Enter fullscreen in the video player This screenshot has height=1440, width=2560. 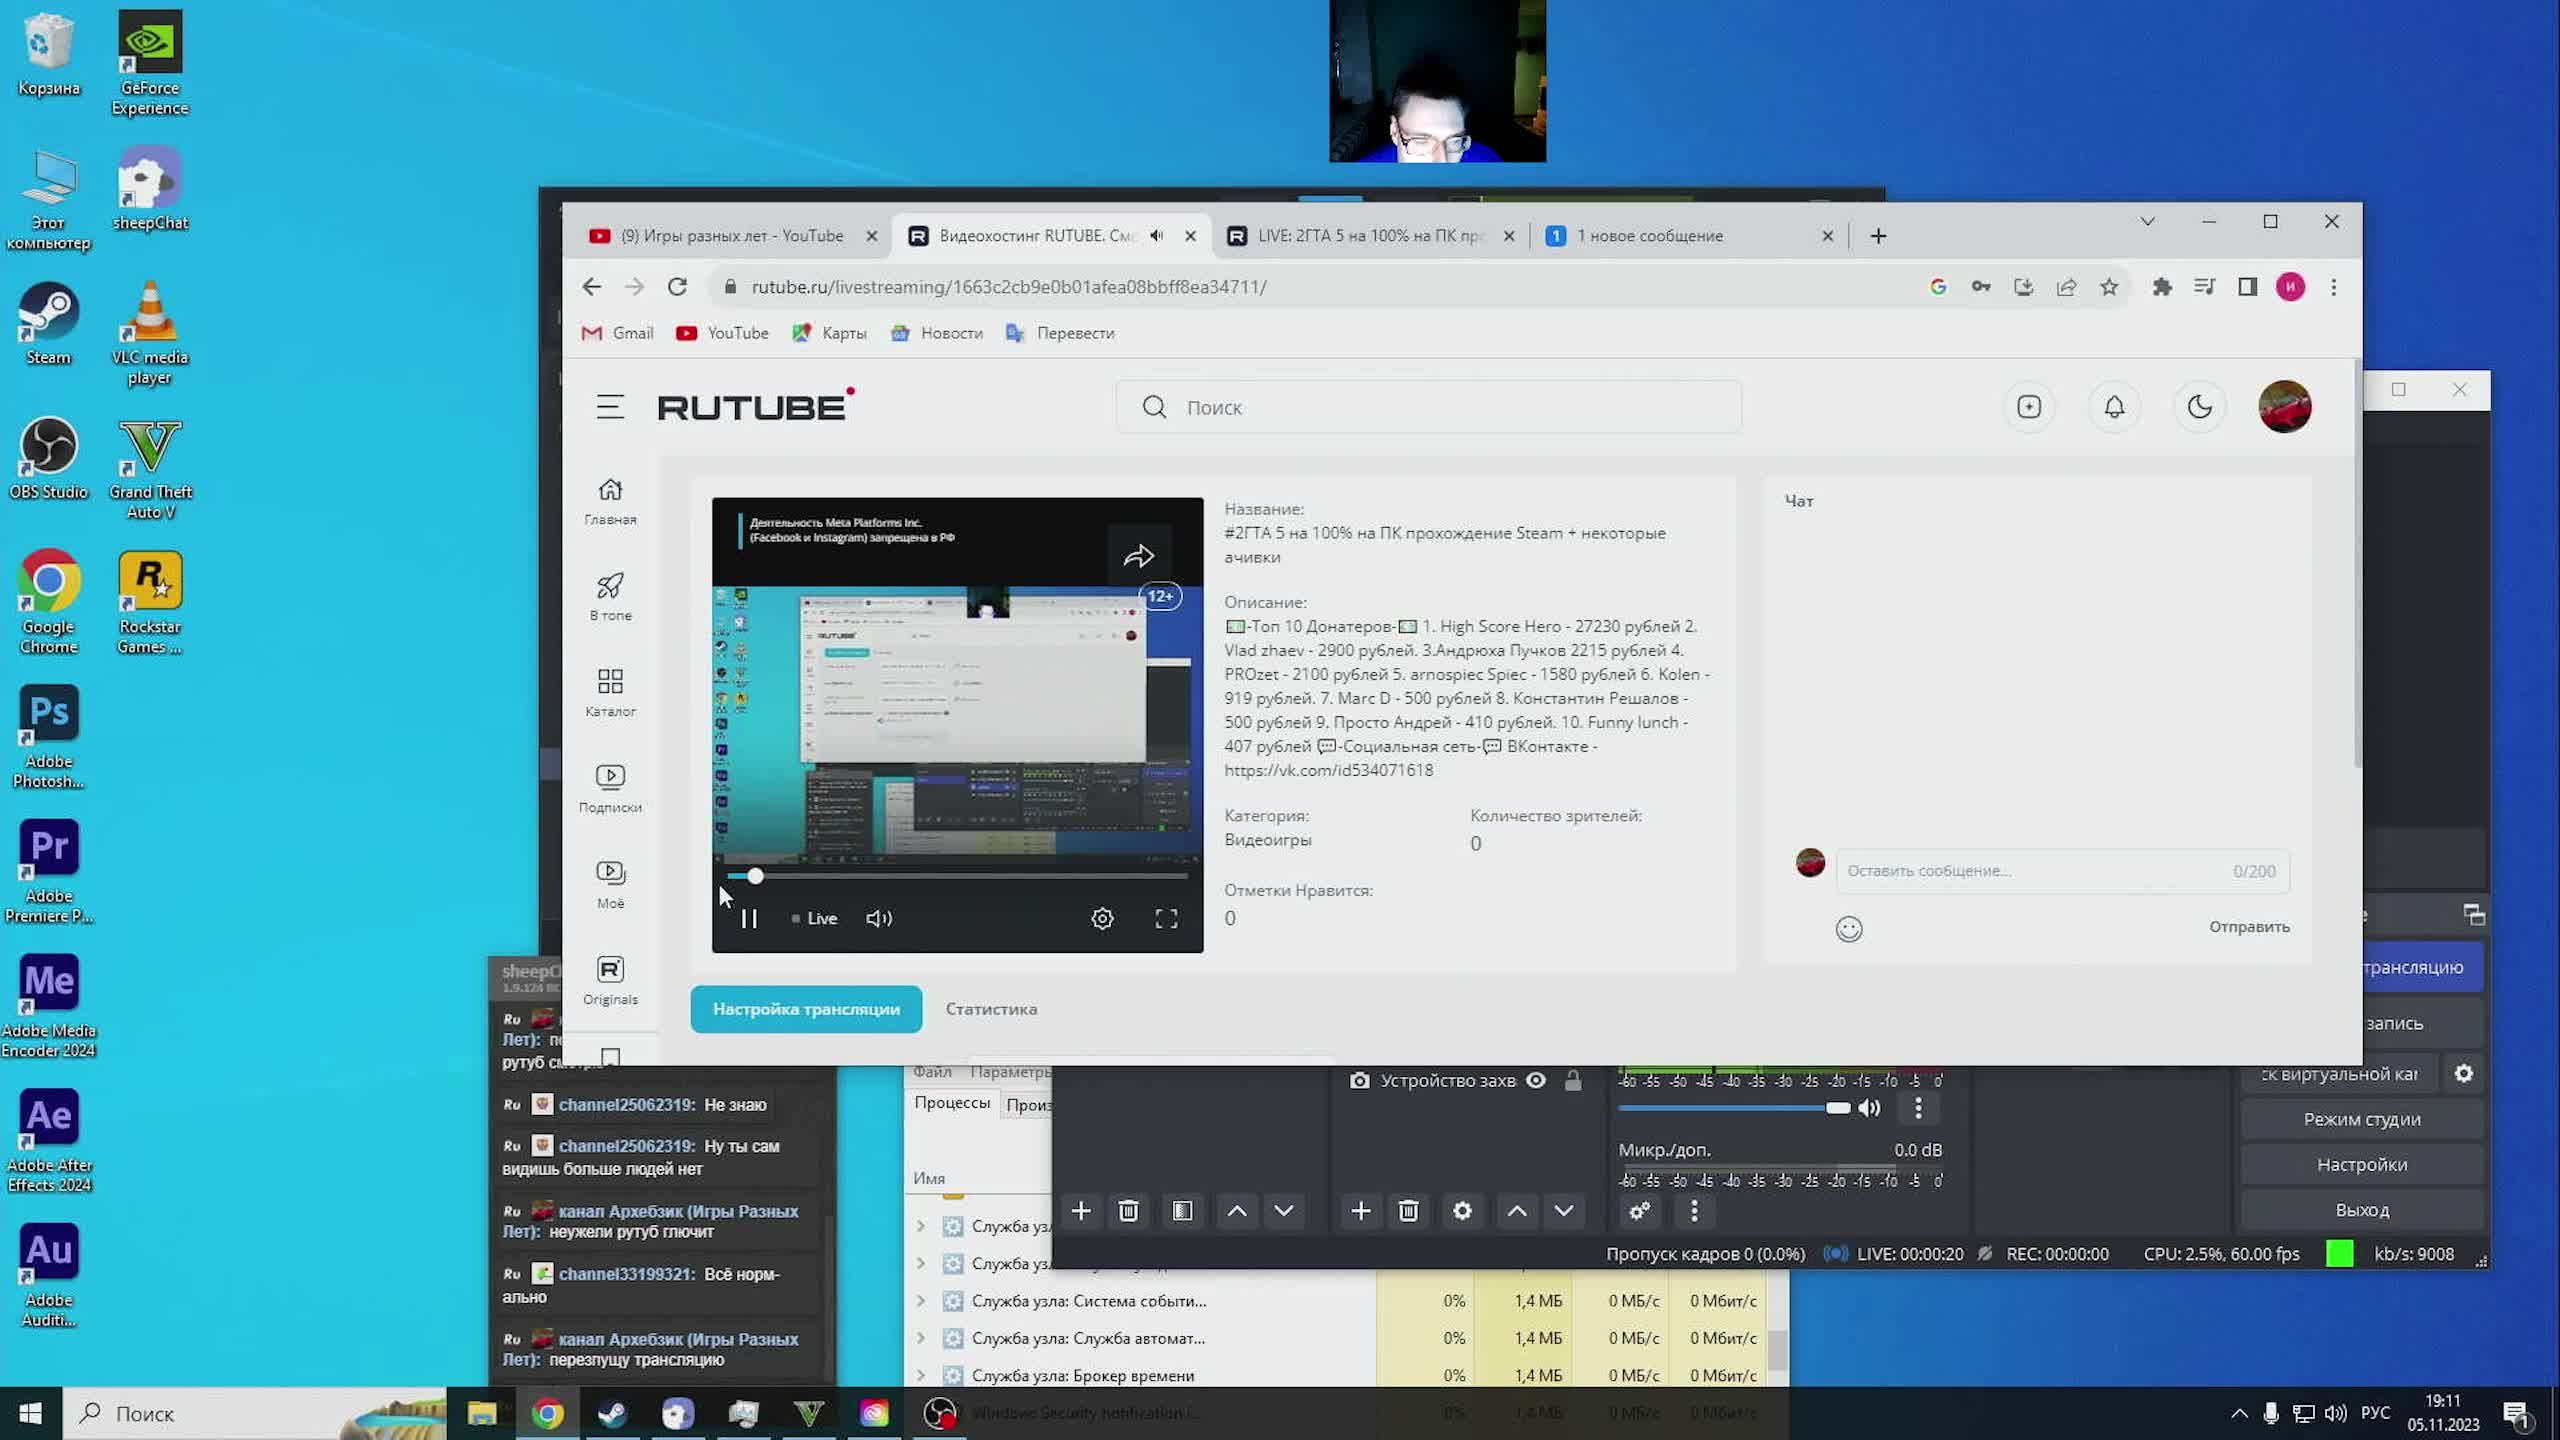point(1166,918)
